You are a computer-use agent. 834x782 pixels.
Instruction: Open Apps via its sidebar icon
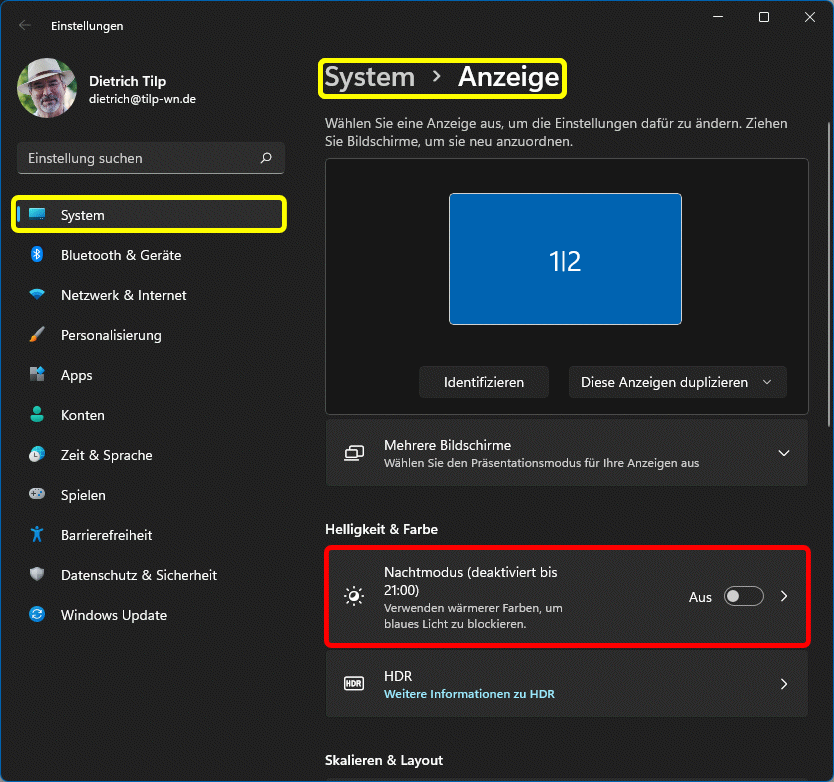click(37, 375)
